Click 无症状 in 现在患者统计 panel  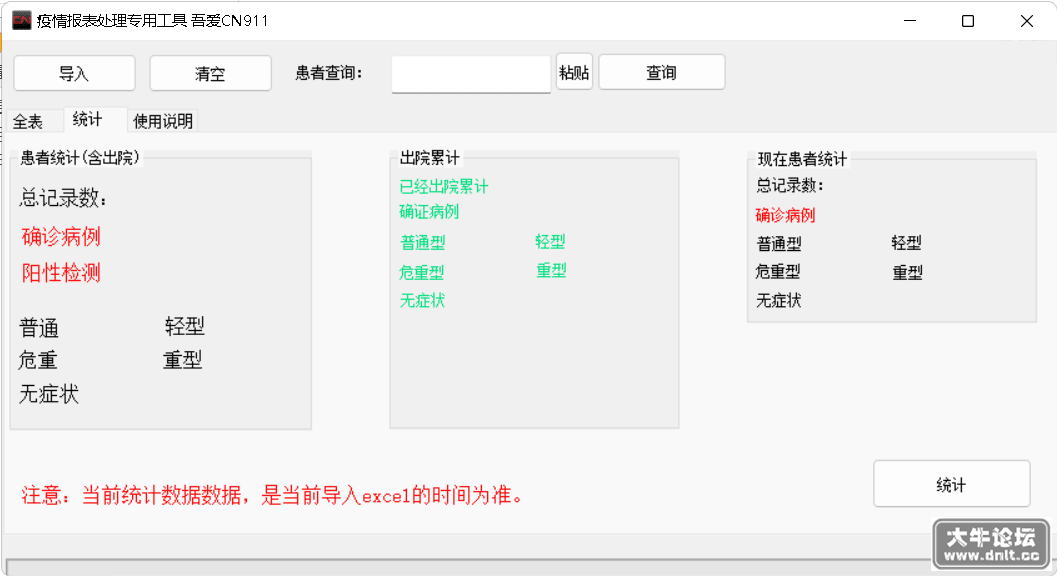(x=779, y=300)
